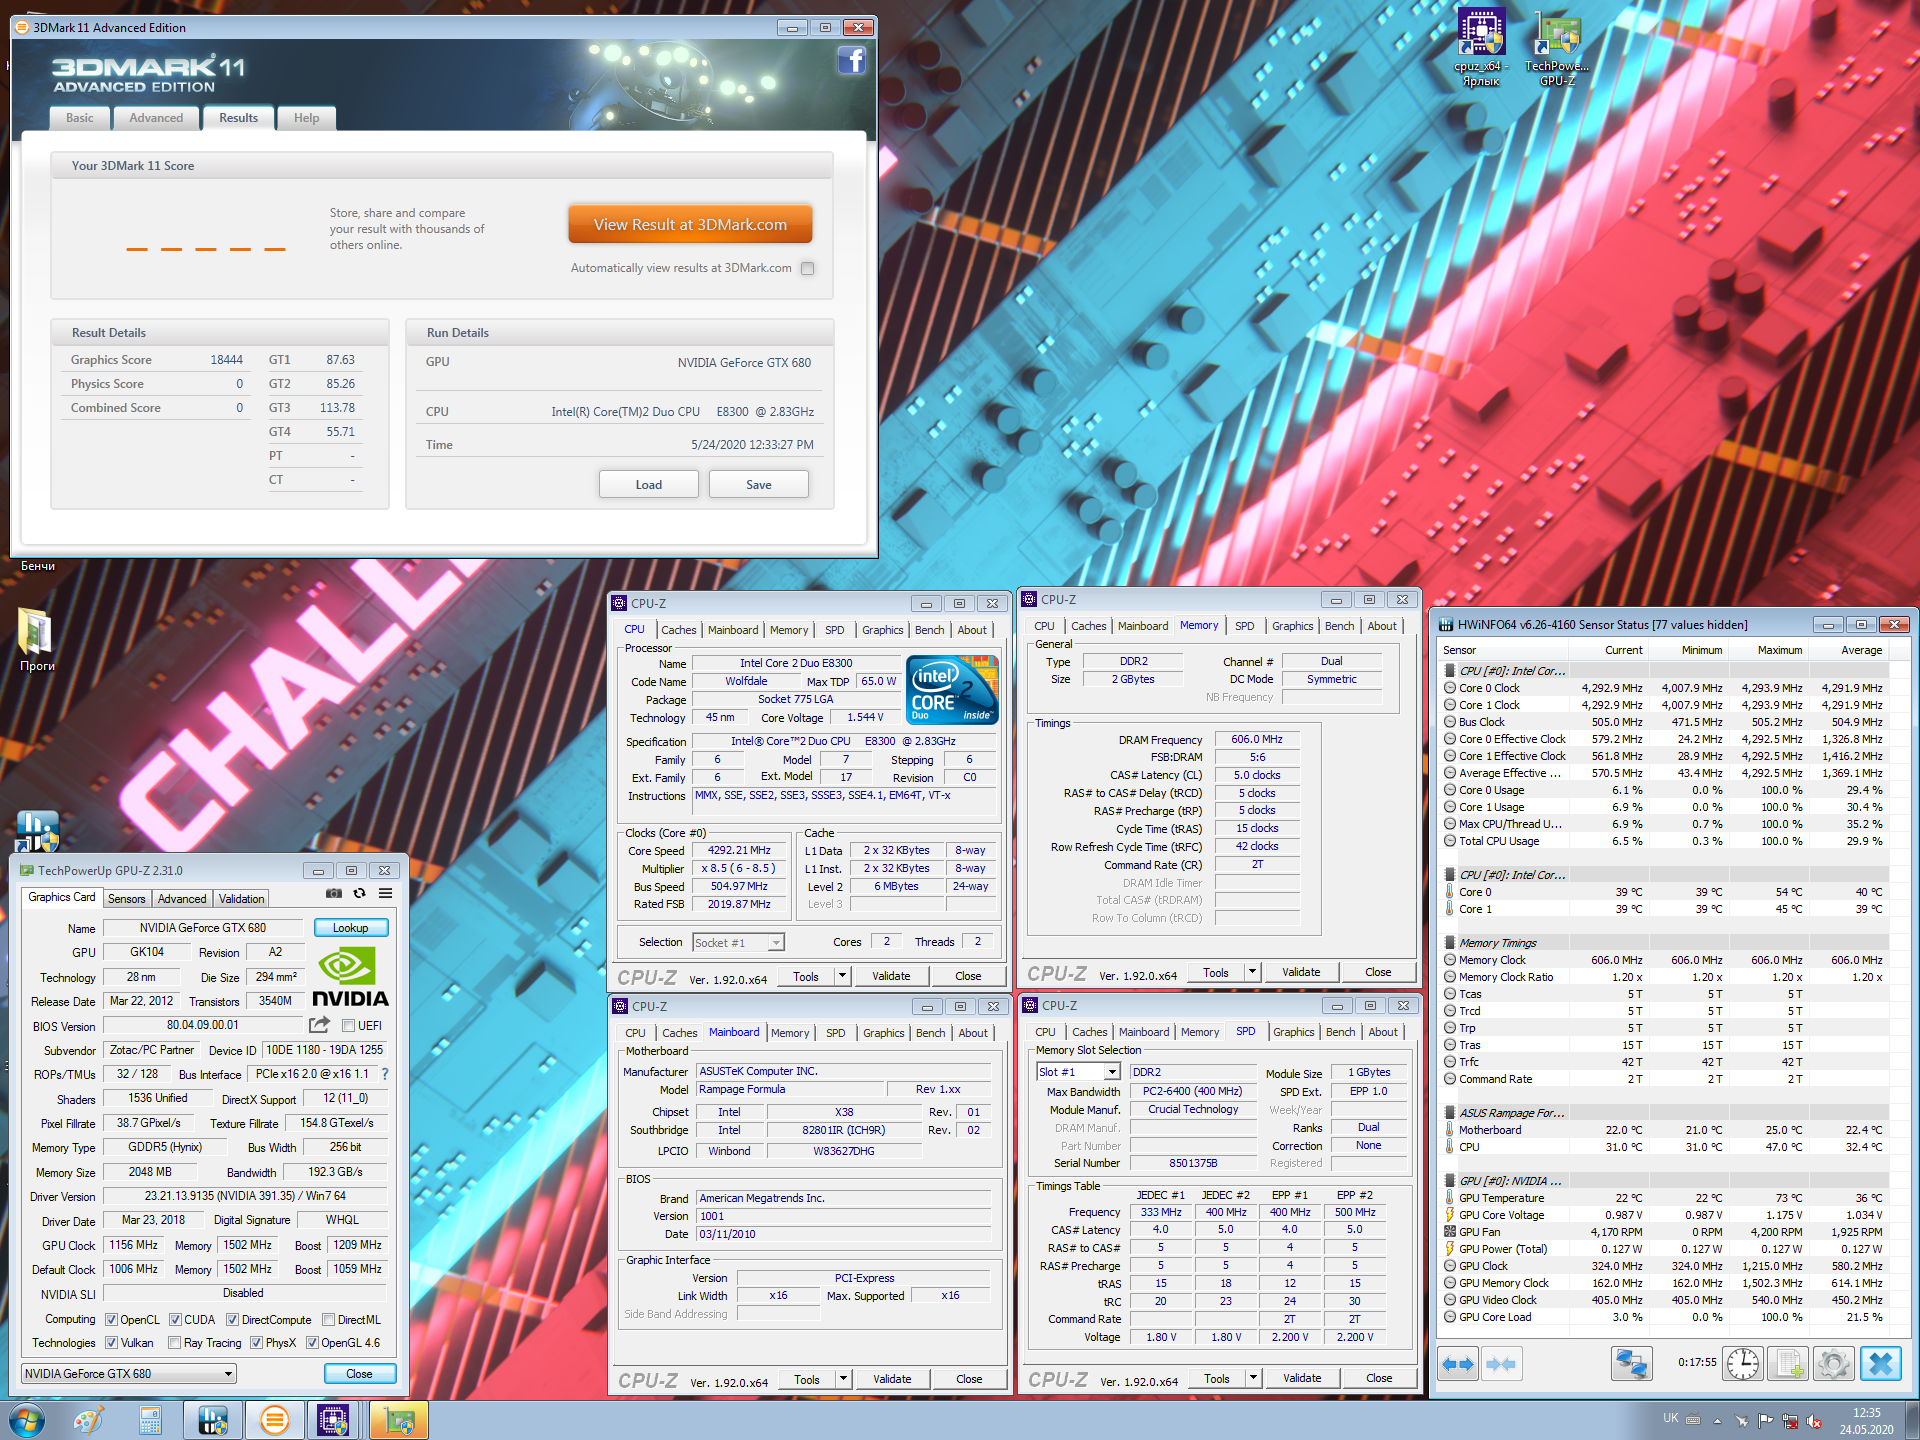Toggle the Ray Tracing checkbox

(175, 1343)
